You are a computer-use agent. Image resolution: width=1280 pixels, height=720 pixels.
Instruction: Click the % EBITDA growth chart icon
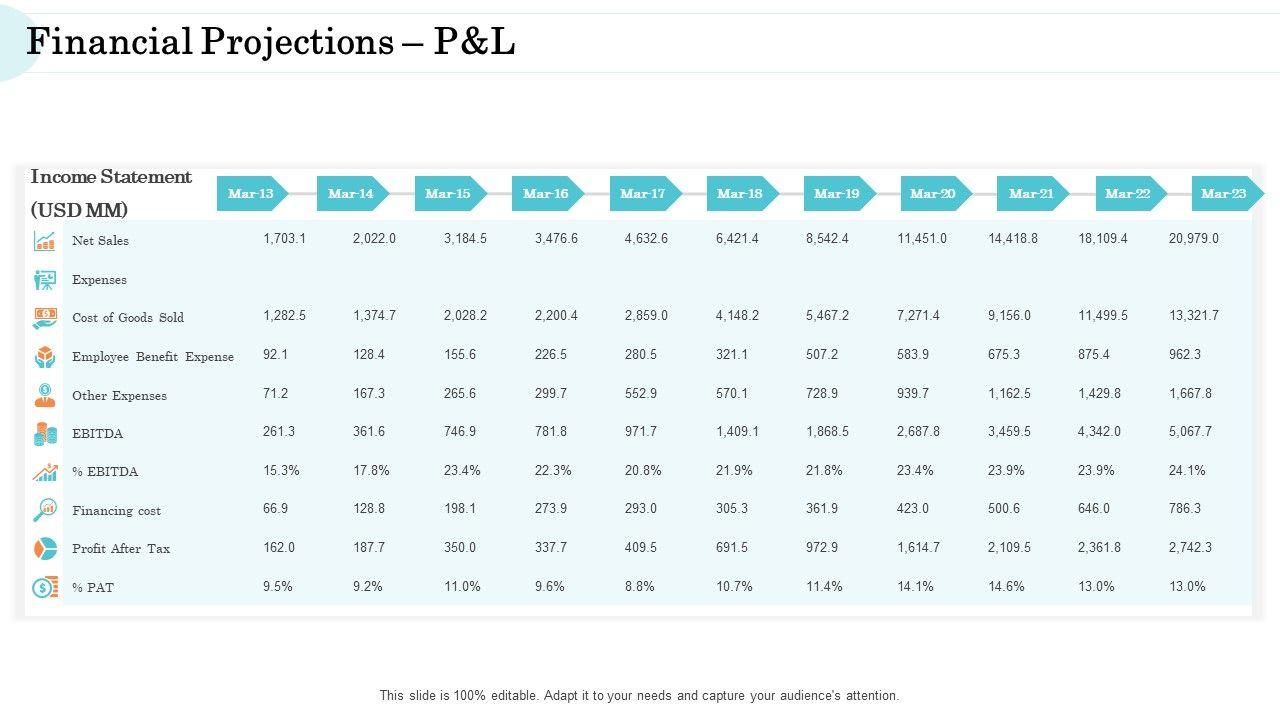(45, 472)
